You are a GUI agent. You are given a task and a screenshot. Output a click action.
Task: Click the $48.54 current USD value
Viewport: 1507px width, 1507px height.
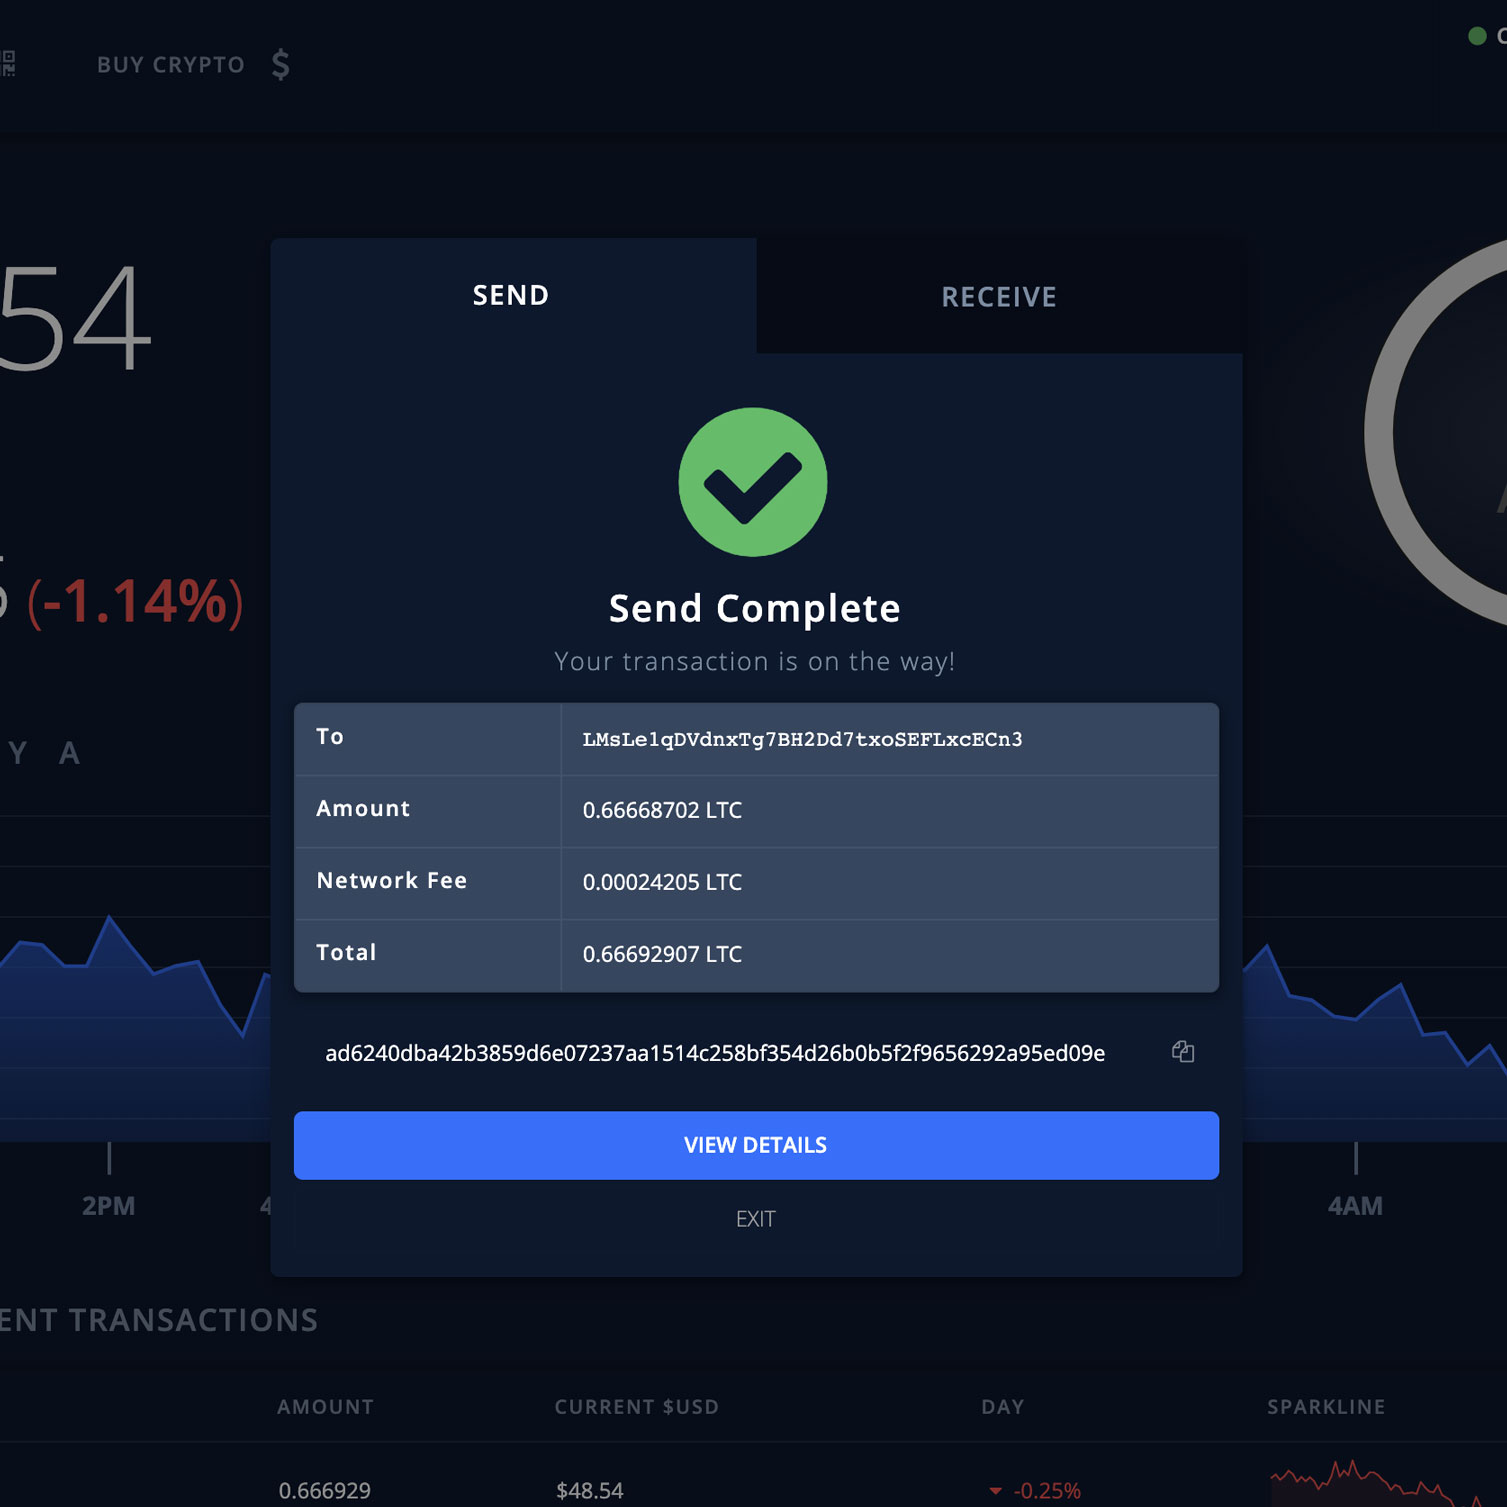click(x=590, y=1491)
